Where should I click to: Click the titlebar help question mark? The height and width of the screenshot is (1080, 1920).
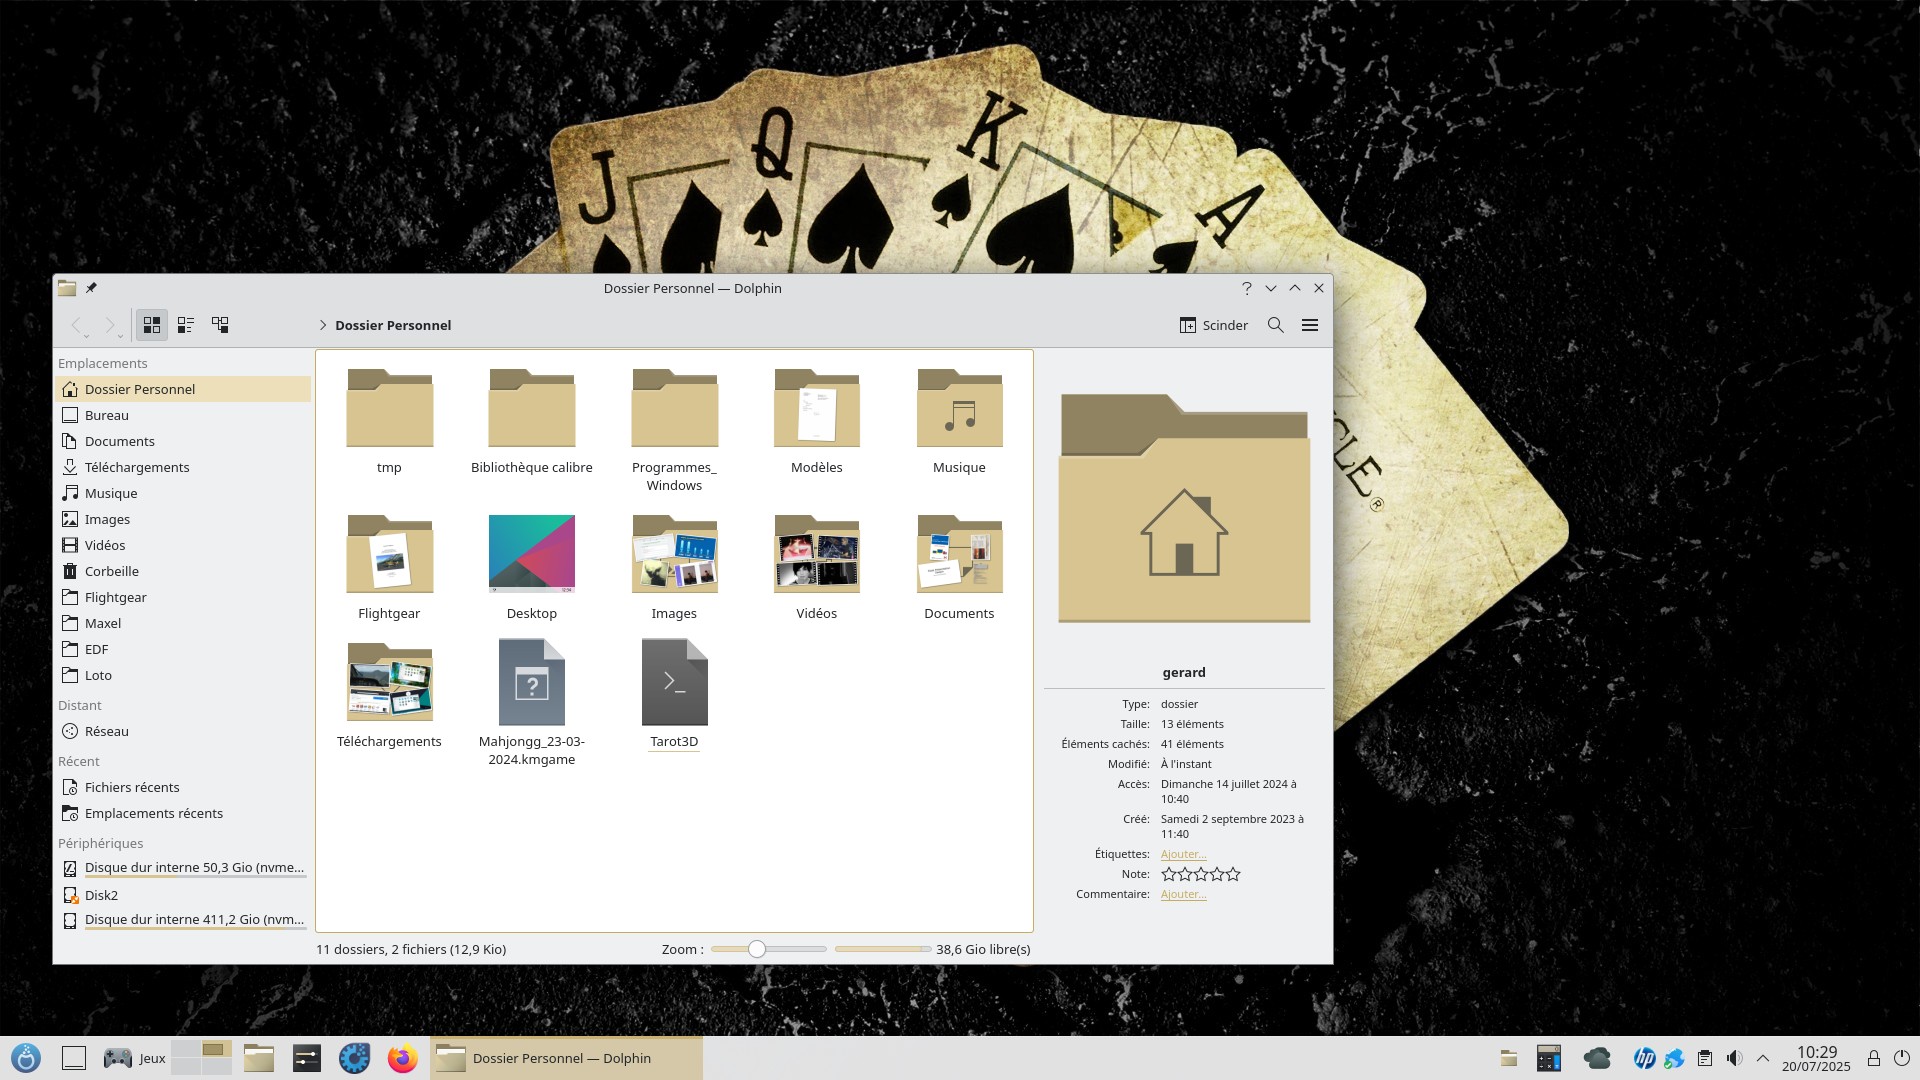pyautogui.click(x=1246, y=288)
